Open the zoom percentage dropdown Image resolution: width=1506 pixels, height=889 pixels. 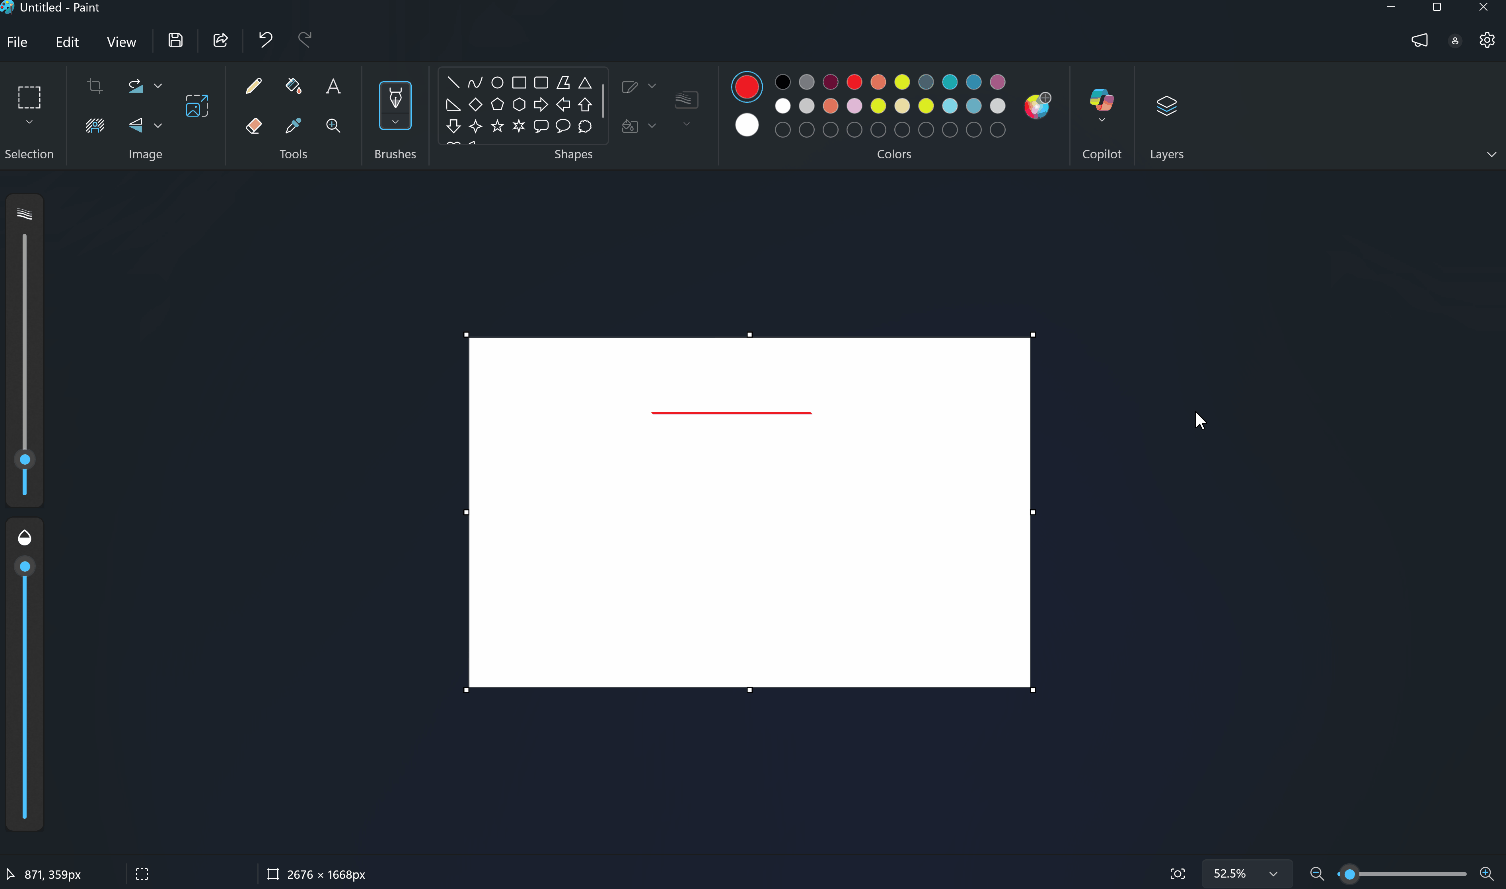pyautogui.click(x=1273, y=874)
